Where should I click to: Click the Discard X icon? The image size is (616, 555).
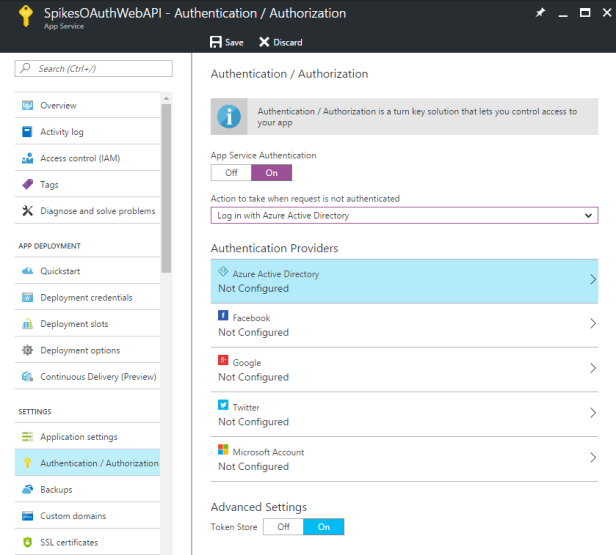(x=264, y=42)
